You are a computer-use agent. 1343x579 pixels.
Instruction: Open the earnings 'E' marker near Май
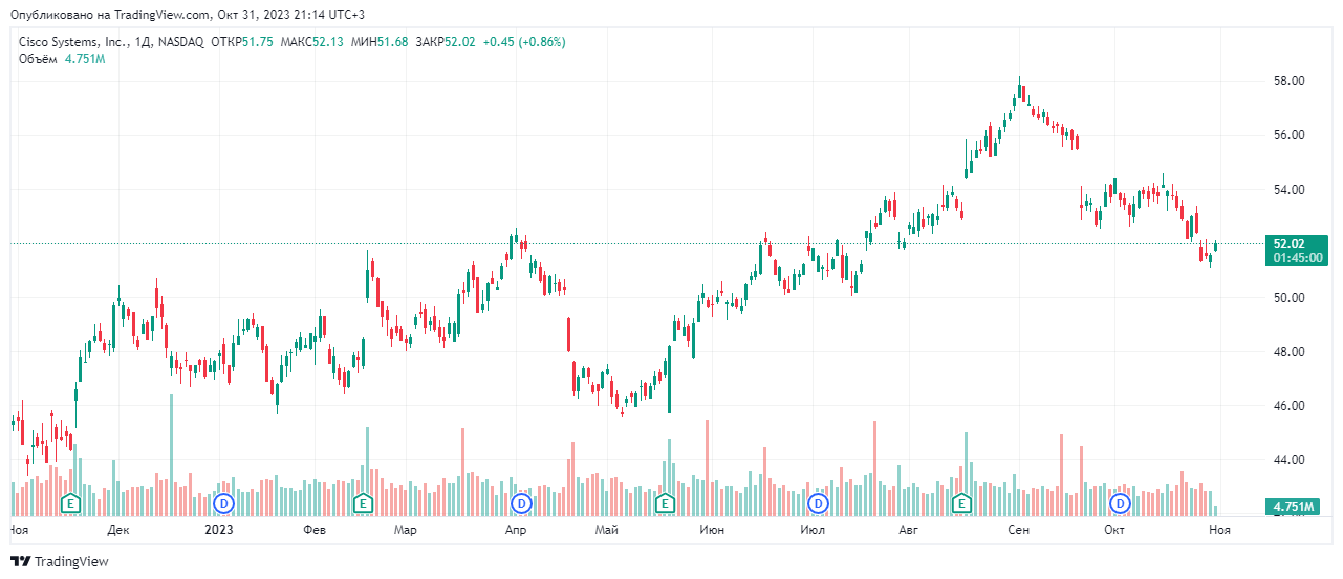tap(664, 502)
